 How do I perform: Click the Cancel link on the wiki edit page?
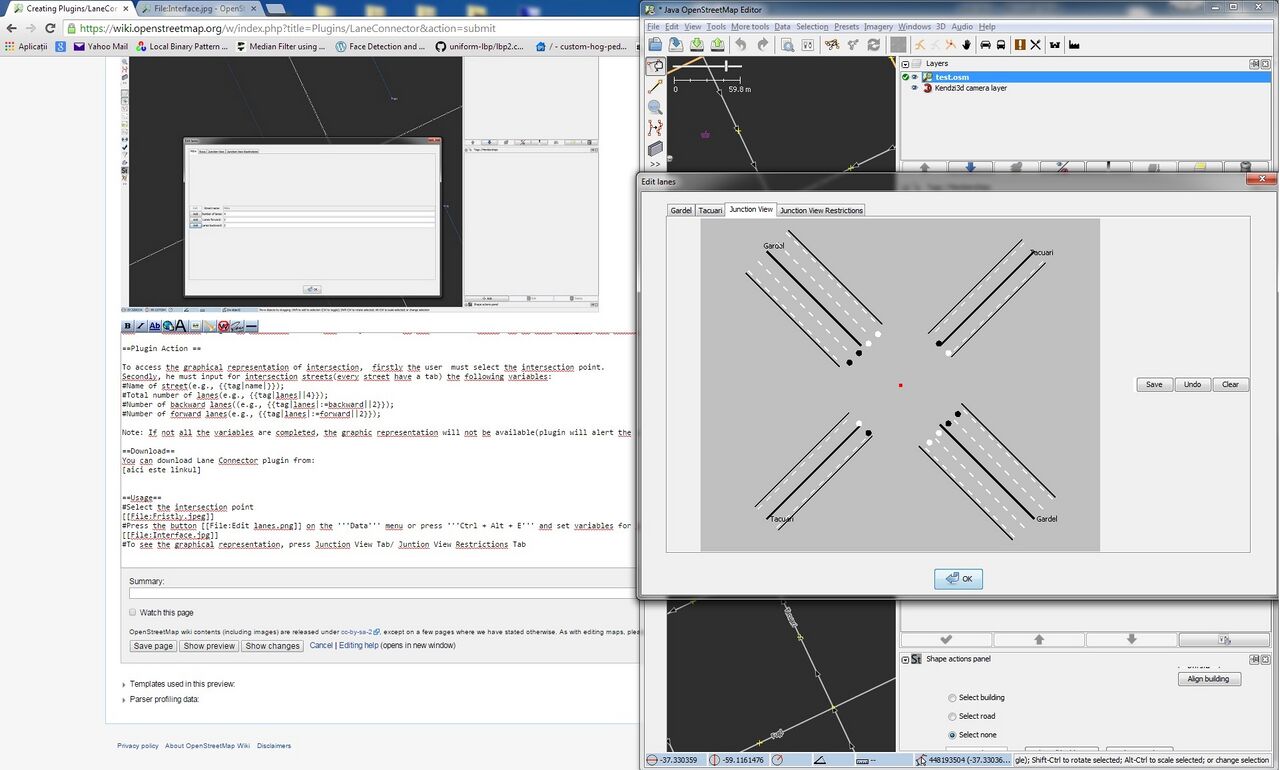click(321, 646)
